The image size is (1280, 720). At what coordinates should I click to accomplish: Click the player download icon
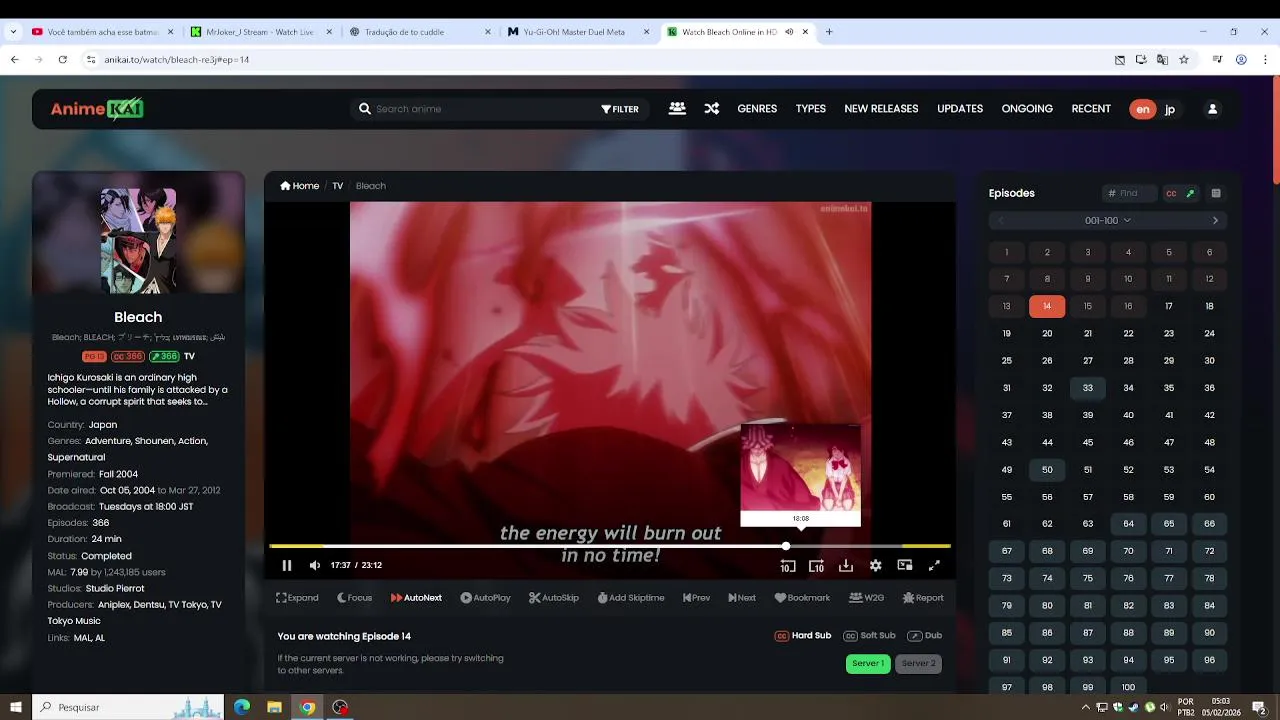(x=846, y=566)
